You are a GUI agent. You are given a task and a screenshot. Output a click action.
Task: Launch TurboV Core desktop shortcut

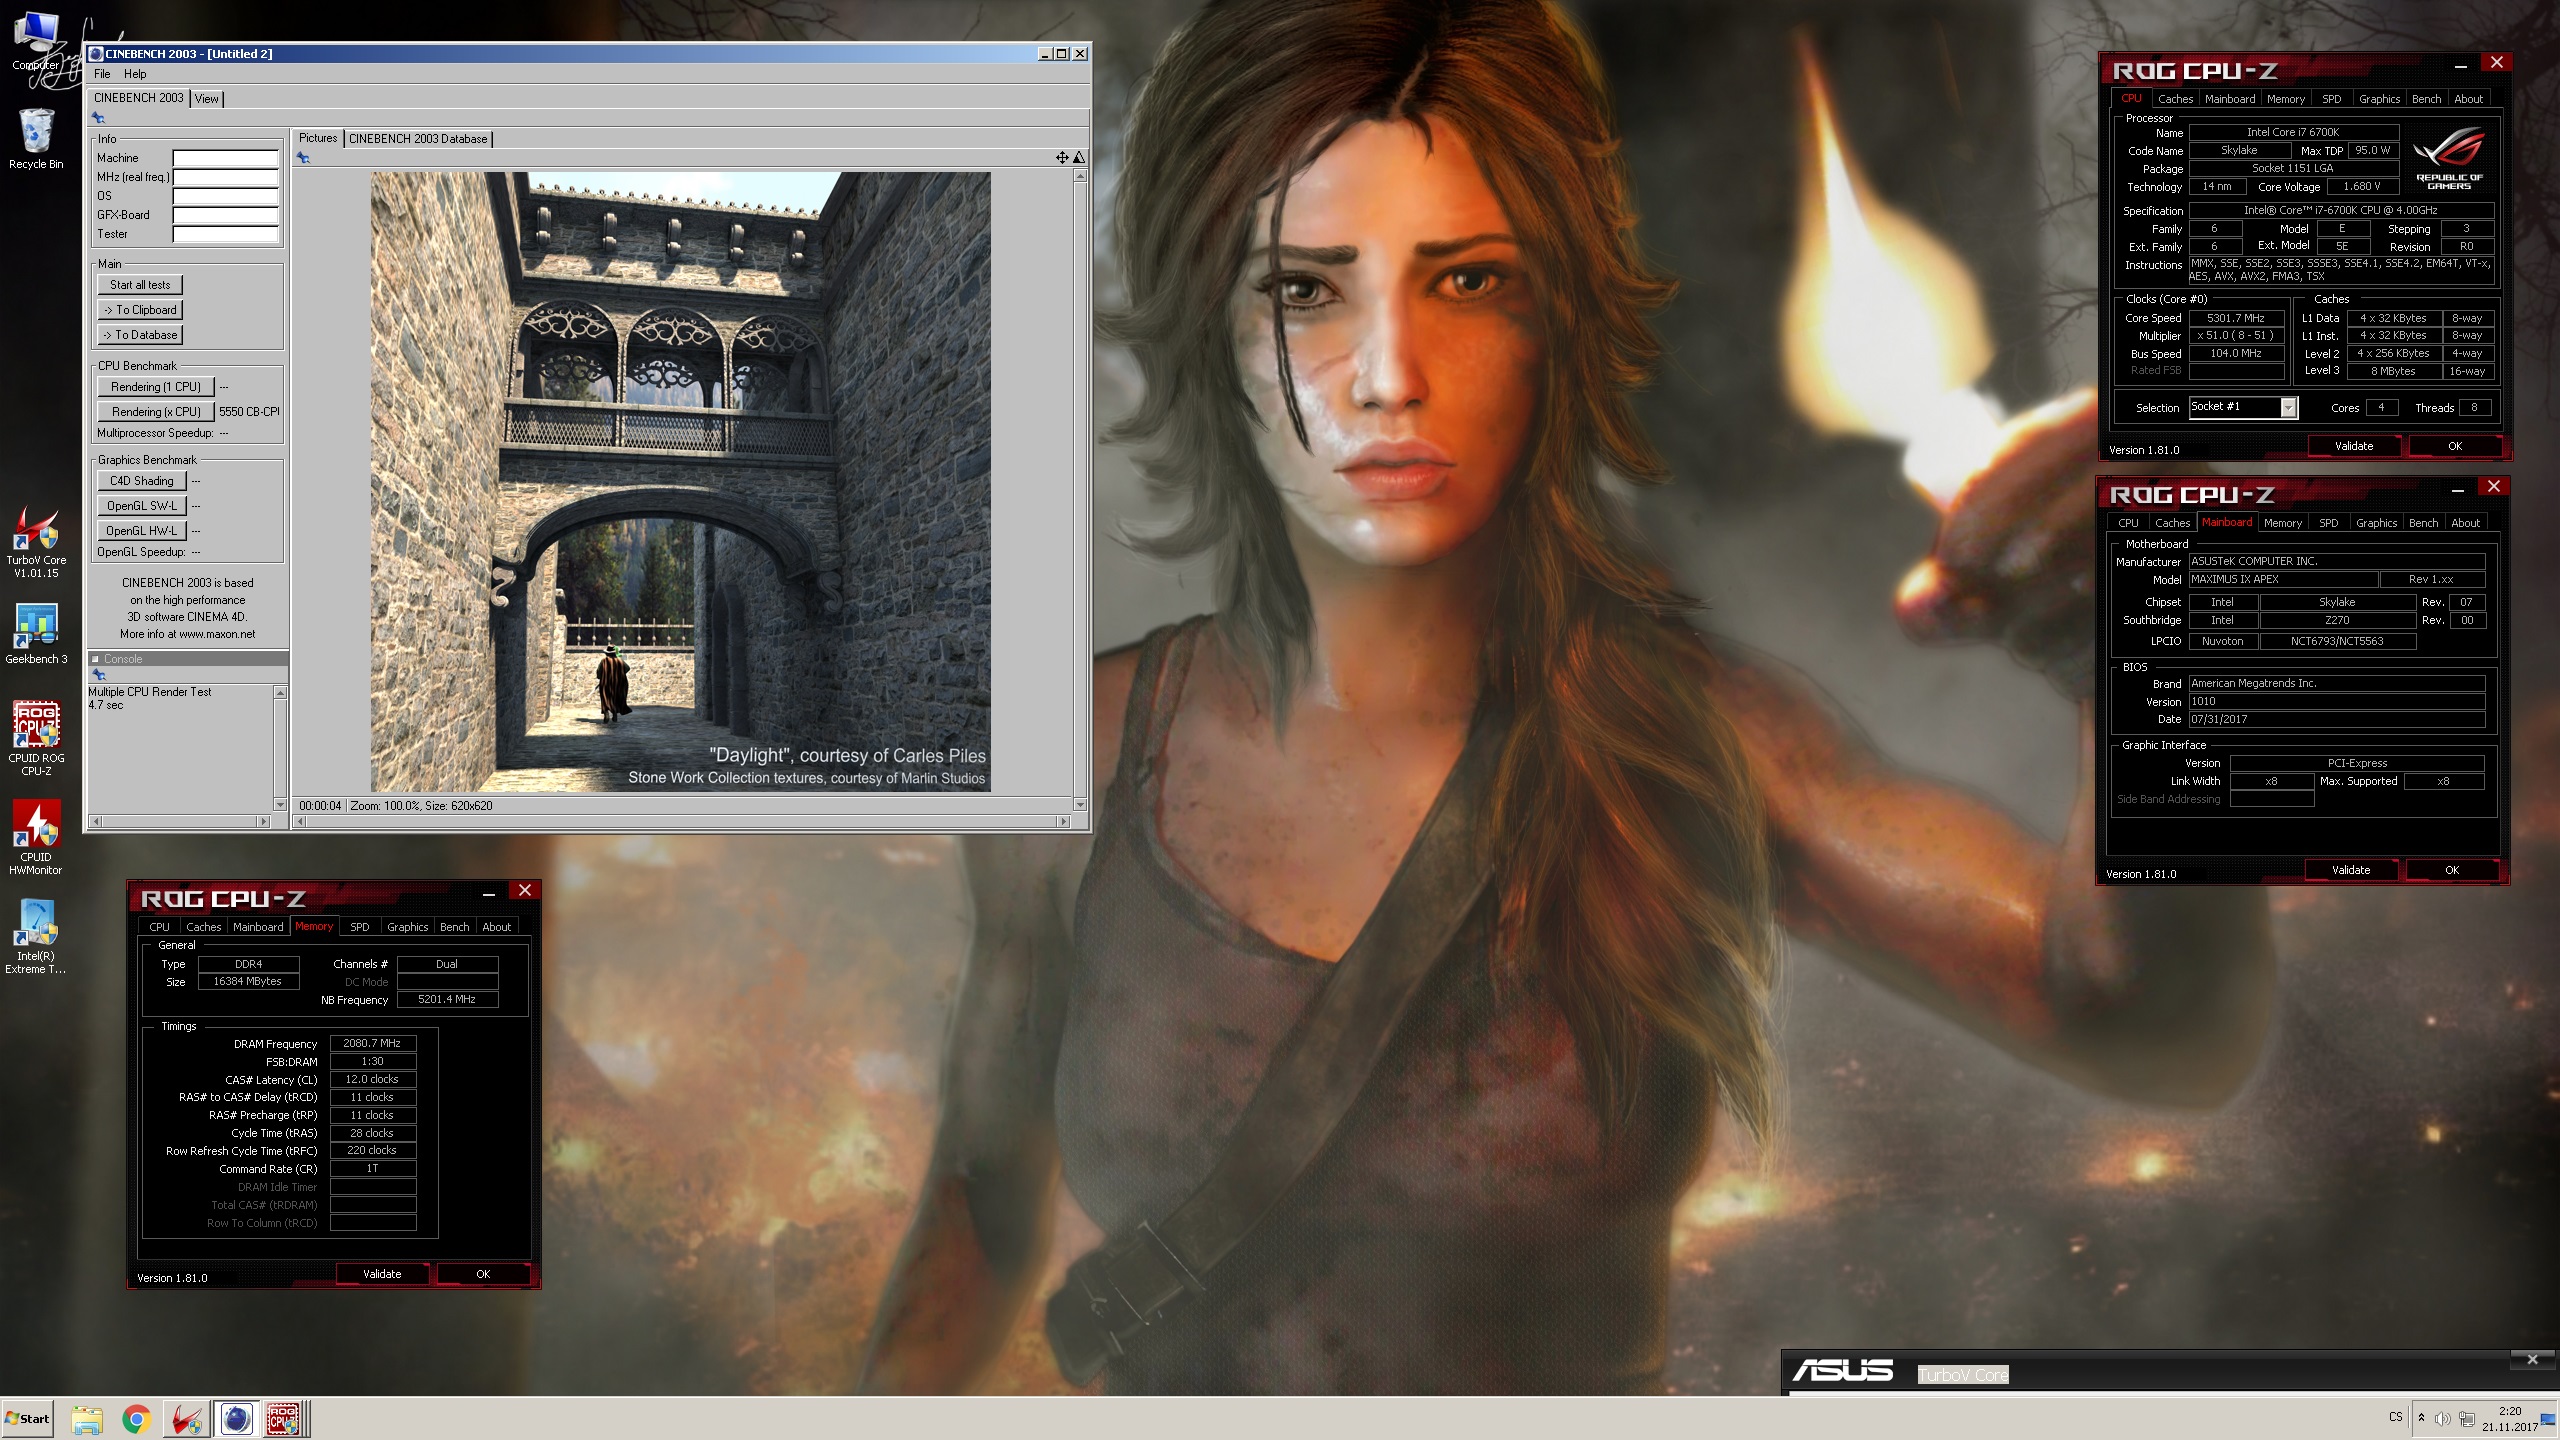[x=36, y=541]
